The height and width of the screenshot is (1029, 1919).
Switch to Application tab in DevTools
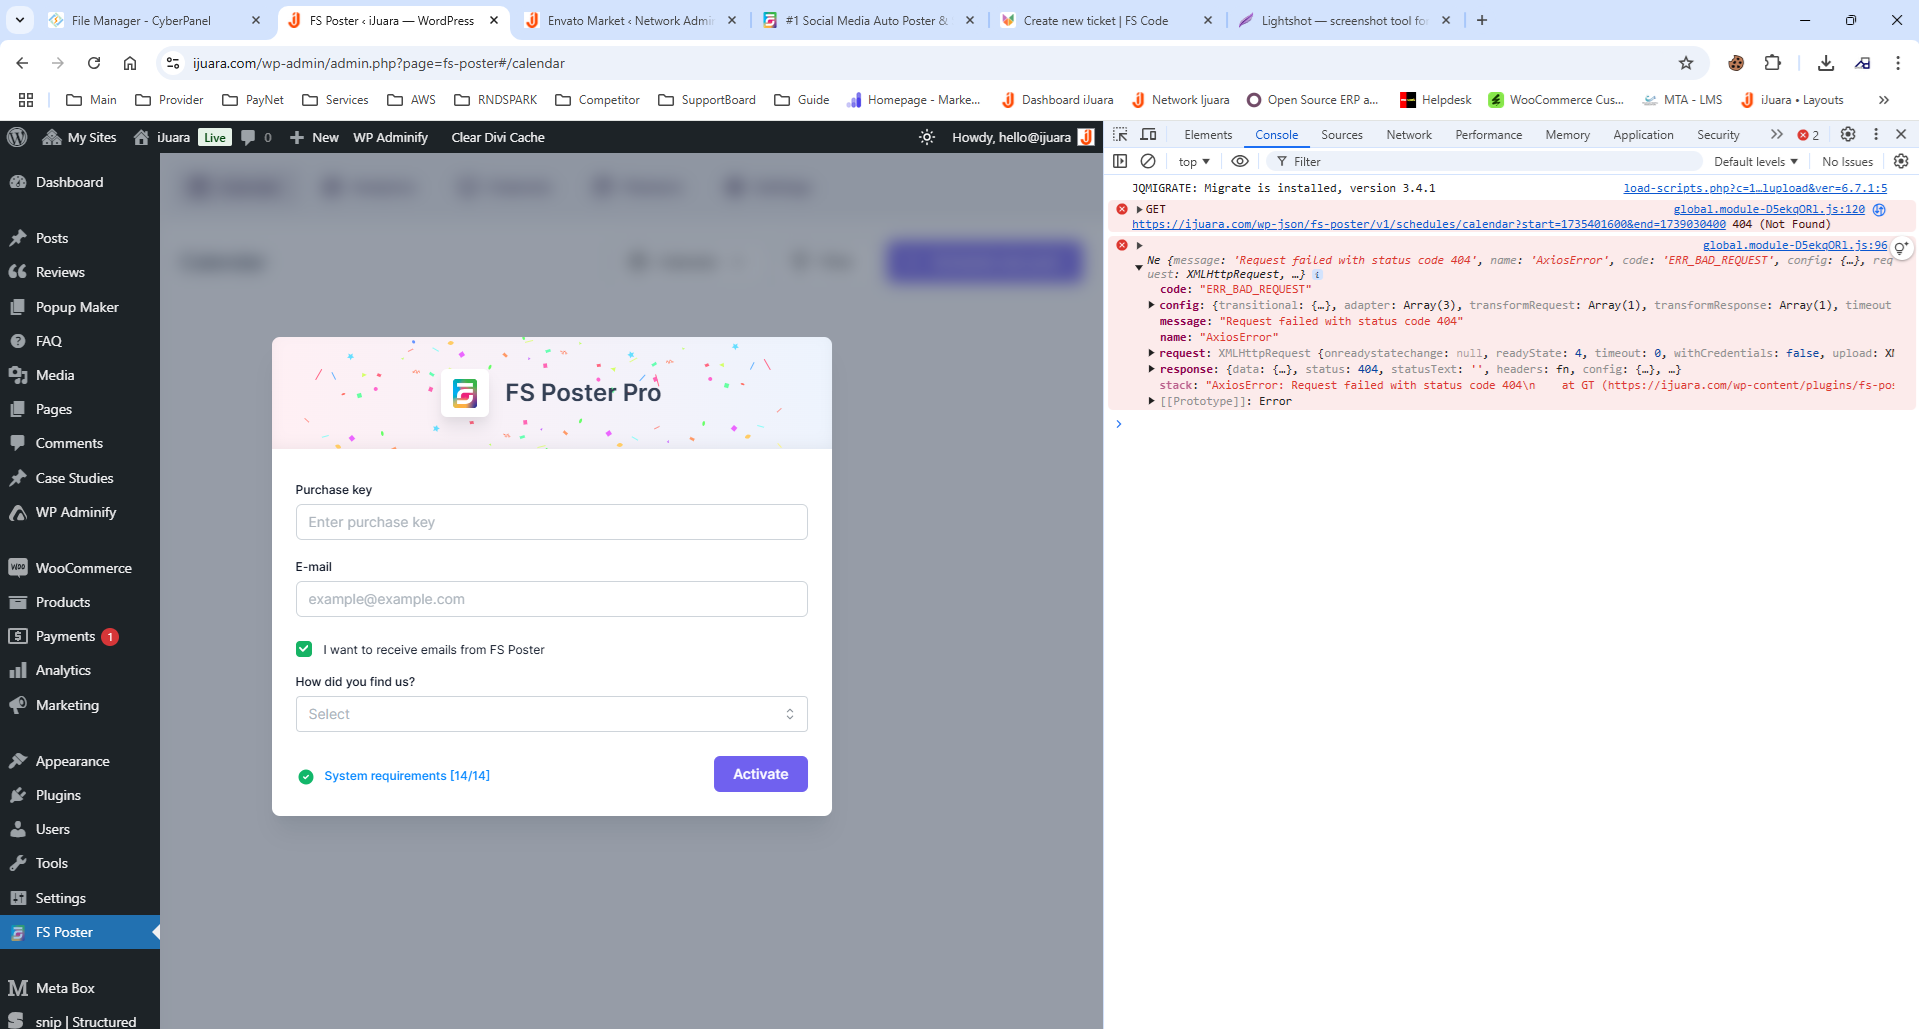(x=1643, y=135)
